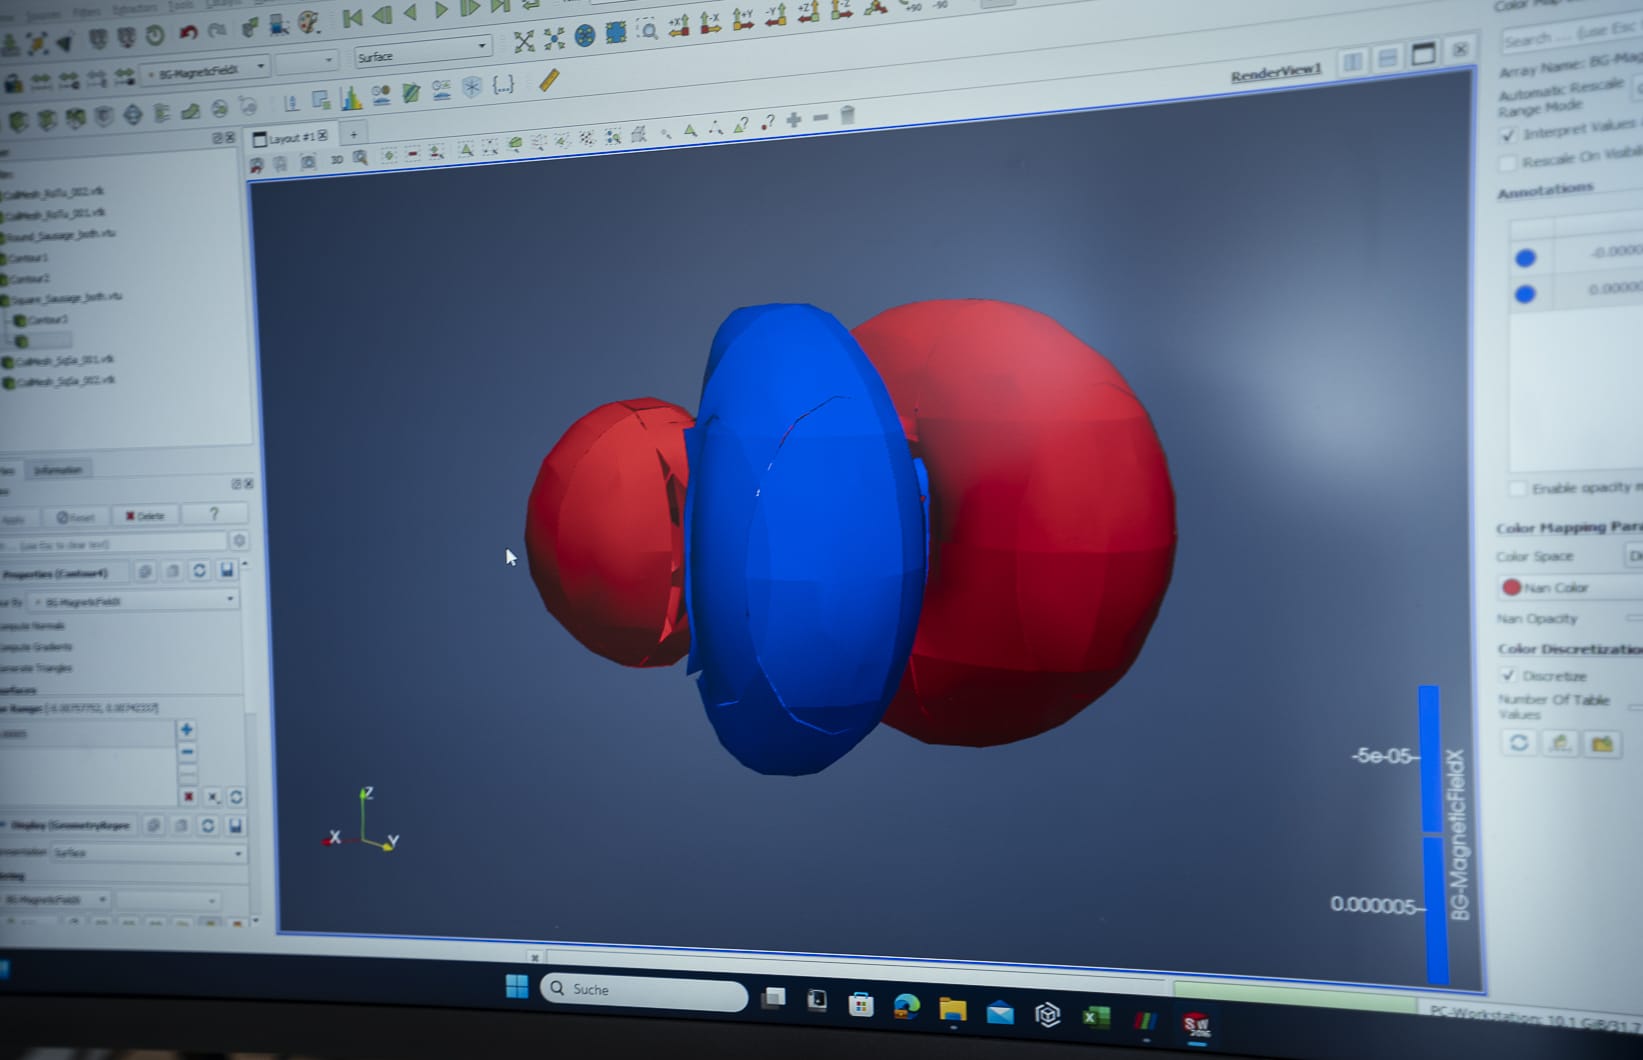Open the Surface representation dropdown in toolbar
Image resolution: width=1643 pixels, height=1060 pixels.
(423, 53)
